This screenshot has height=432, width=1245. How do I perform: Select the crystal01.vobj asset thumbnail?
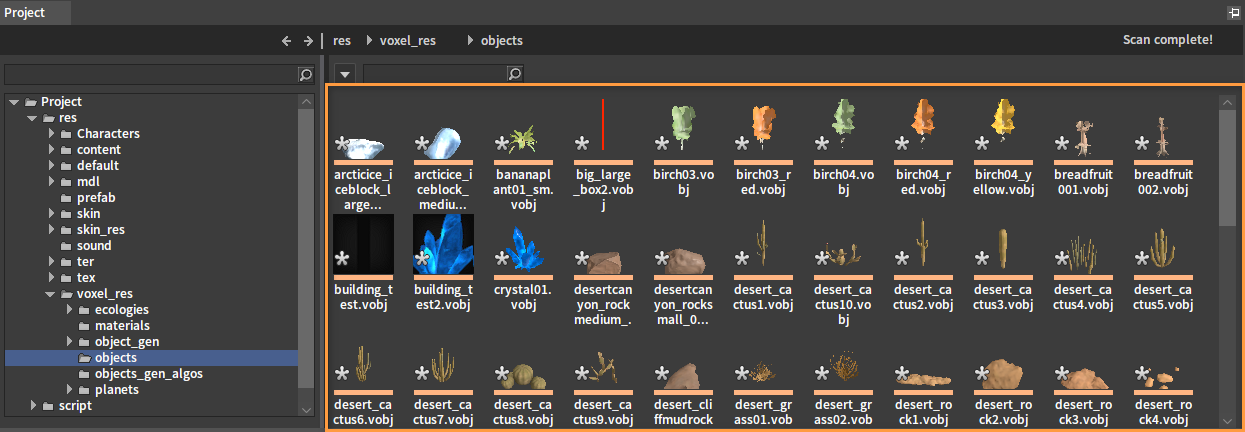click(523, 250)
